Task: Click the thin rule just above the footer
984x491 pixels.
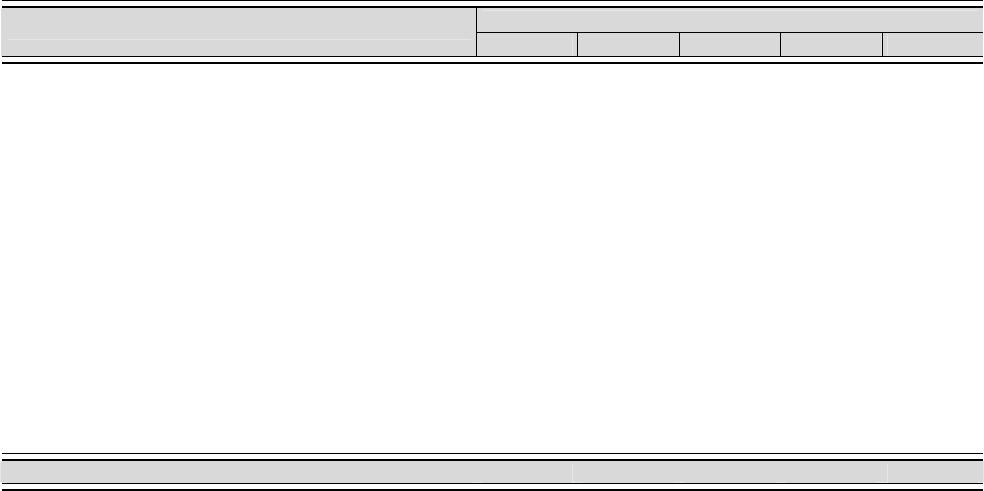Action: [492, 453]
